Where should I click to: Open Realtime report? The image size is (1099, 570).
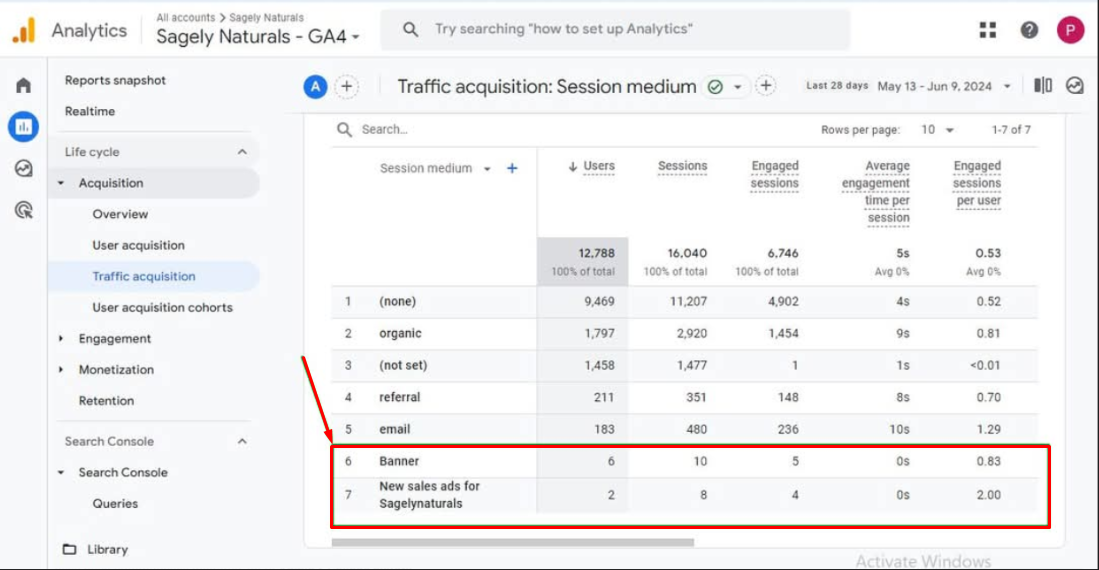point(90,111)
